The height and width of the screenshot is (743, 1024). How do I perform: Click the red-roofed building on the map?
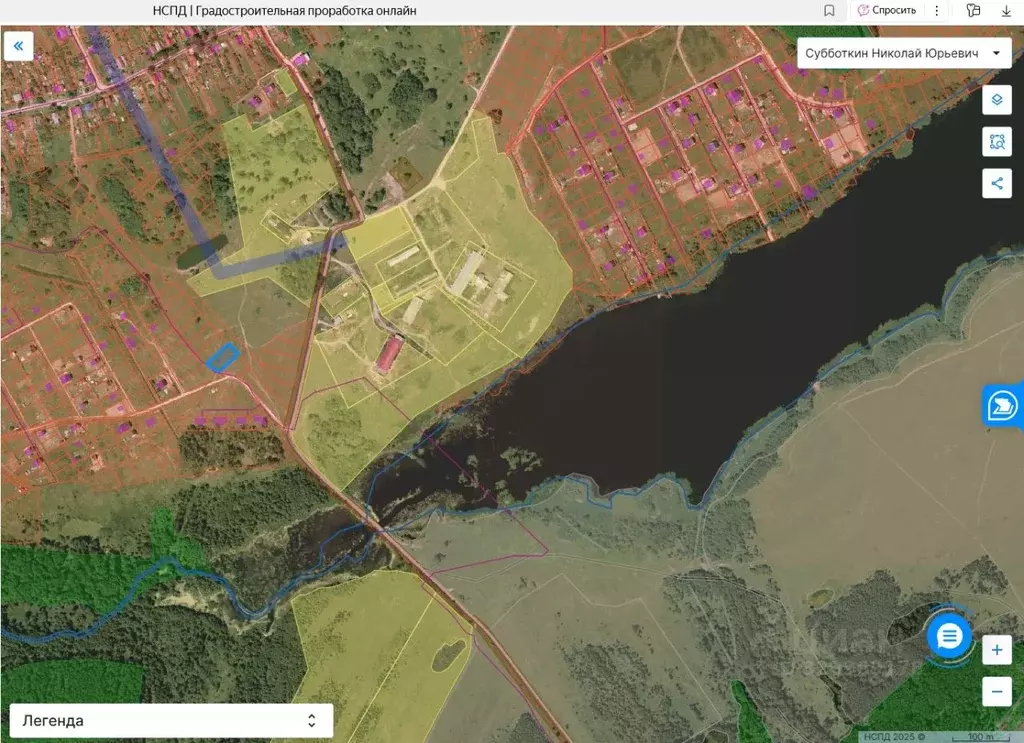[x=389, y=354]
